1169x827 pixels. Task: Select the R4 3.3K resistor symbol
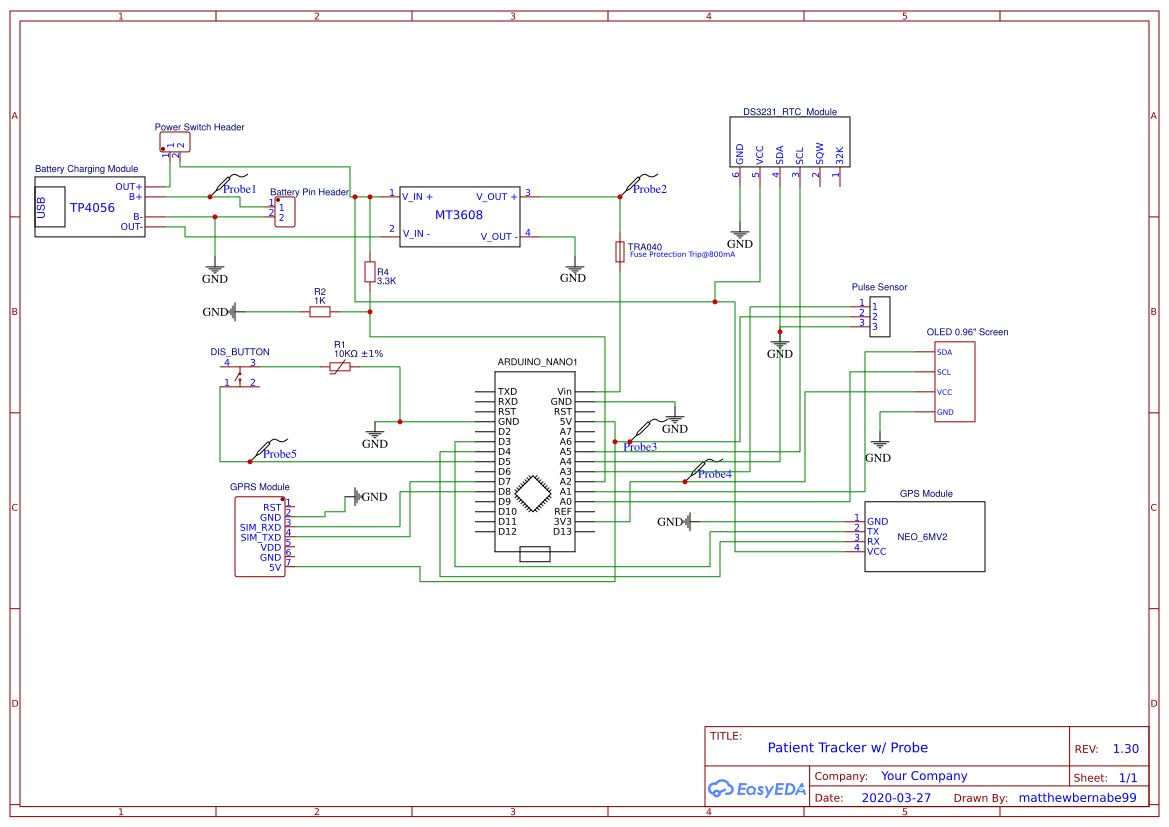tap(370, 272)
